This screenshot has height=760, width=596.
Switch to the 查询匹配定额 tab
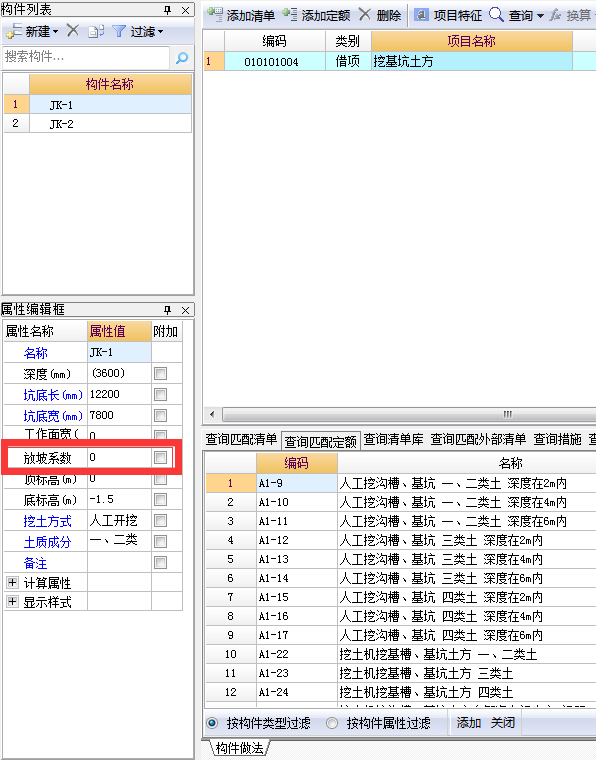(x=320, y=441)
